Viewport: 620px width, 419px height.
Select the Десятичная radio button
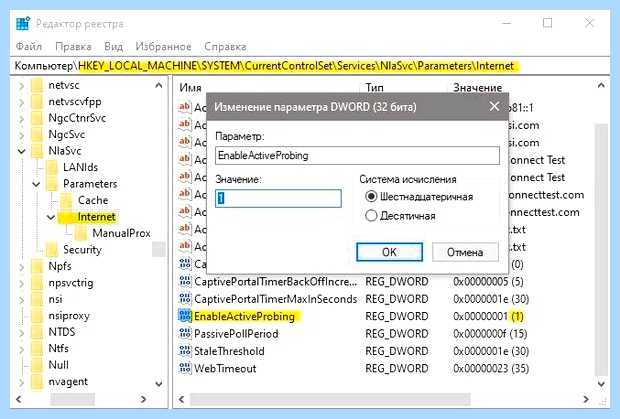[371, 215]
